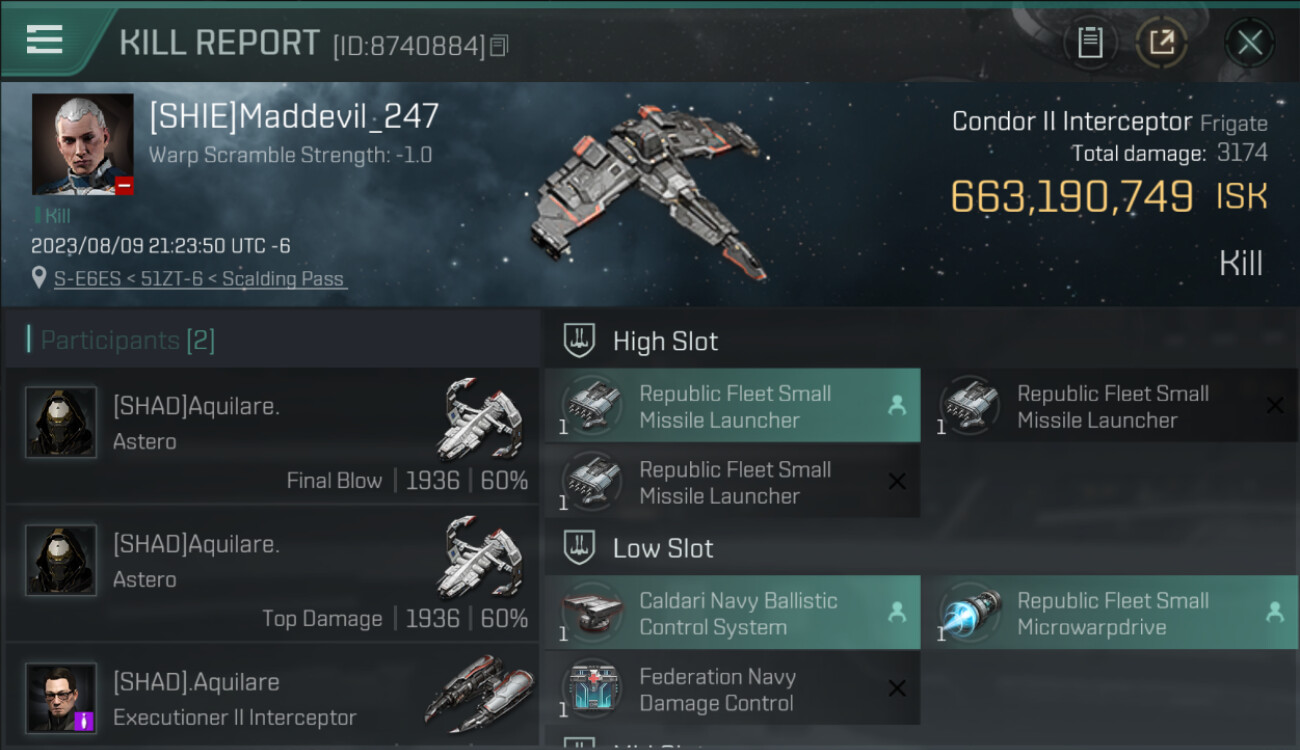Viewport: 1300px width, 750px height.
Task: Open S-E6ES Scalding Pass location link
Action: pyautogui.click(x=198, y=279)
